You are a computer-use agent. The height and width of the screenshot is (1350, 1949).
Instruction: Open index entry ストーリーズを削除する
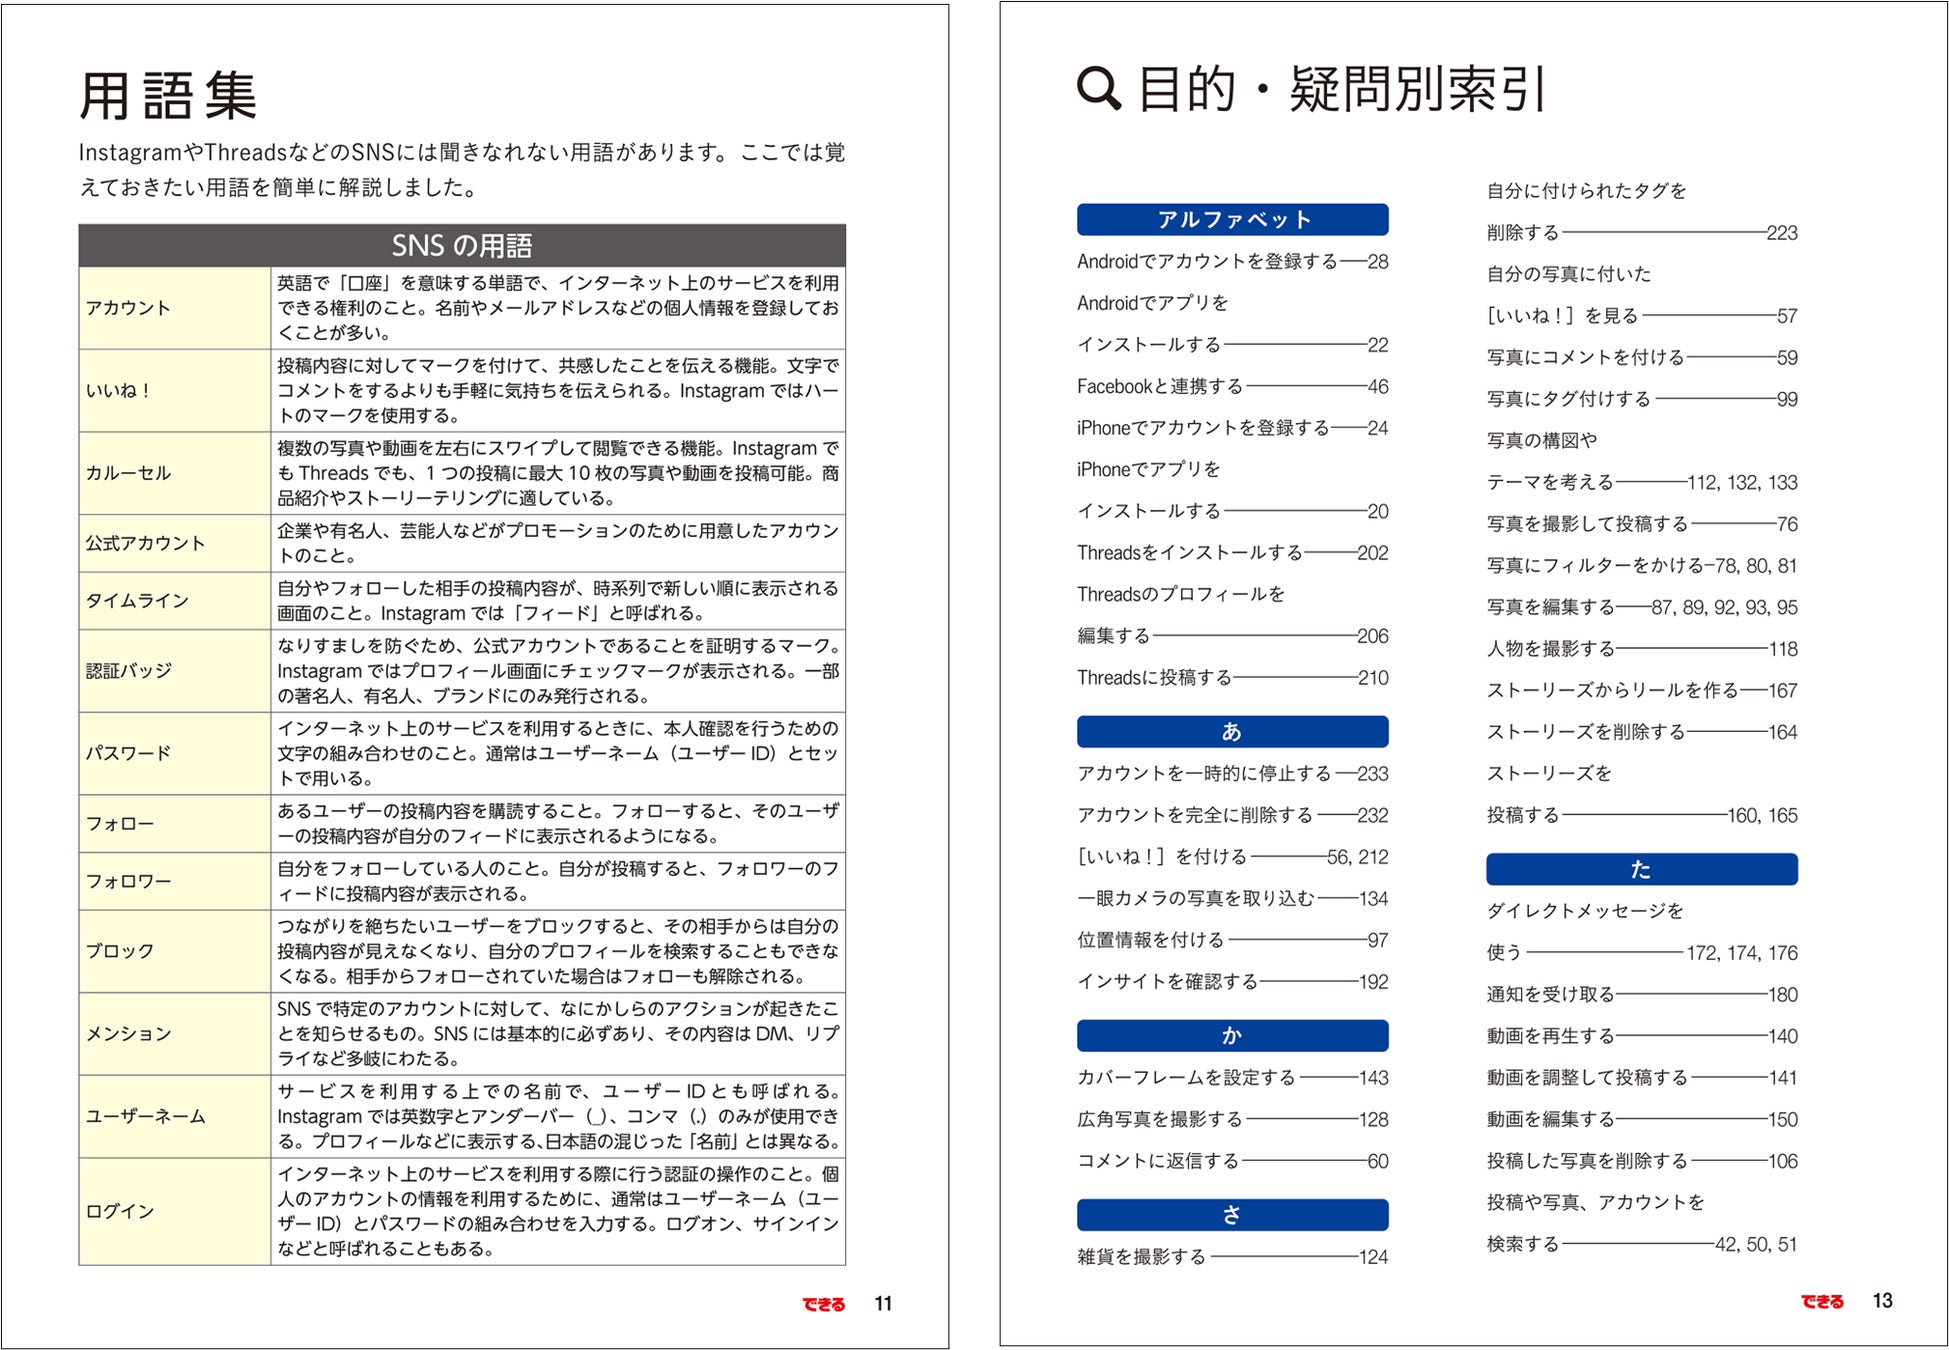tap(1585, 732)
